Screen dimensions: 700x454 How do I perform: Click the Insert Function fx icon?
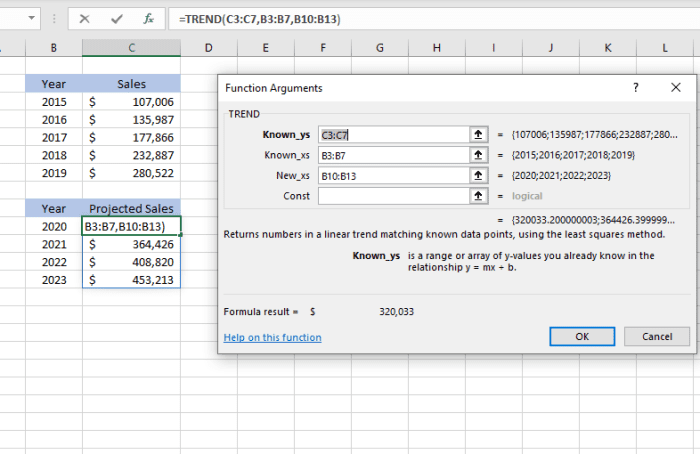(x=148, y=18)
